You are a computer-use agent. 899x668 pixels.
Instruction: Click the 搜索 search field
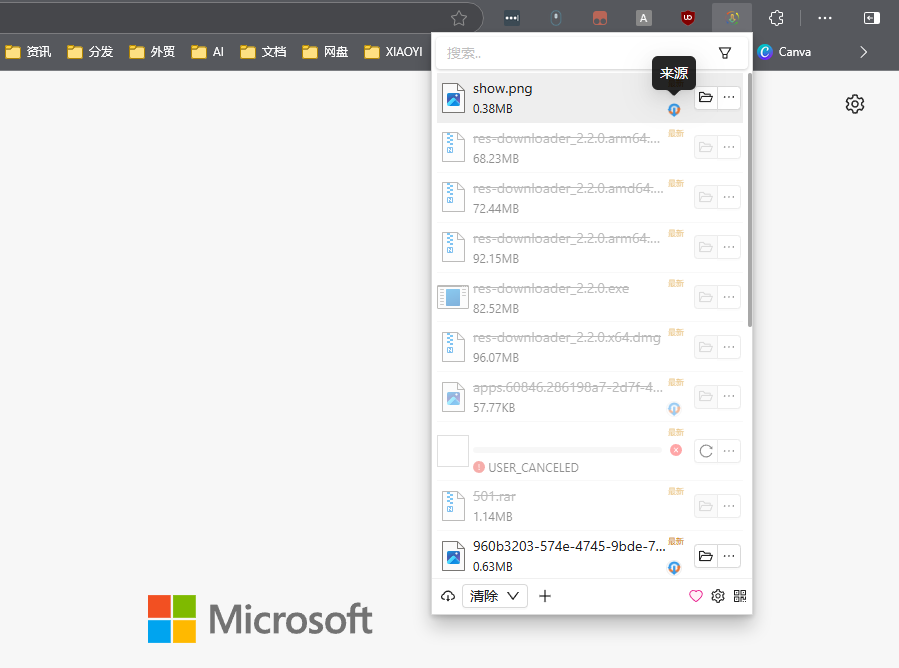tap(576, 53)
